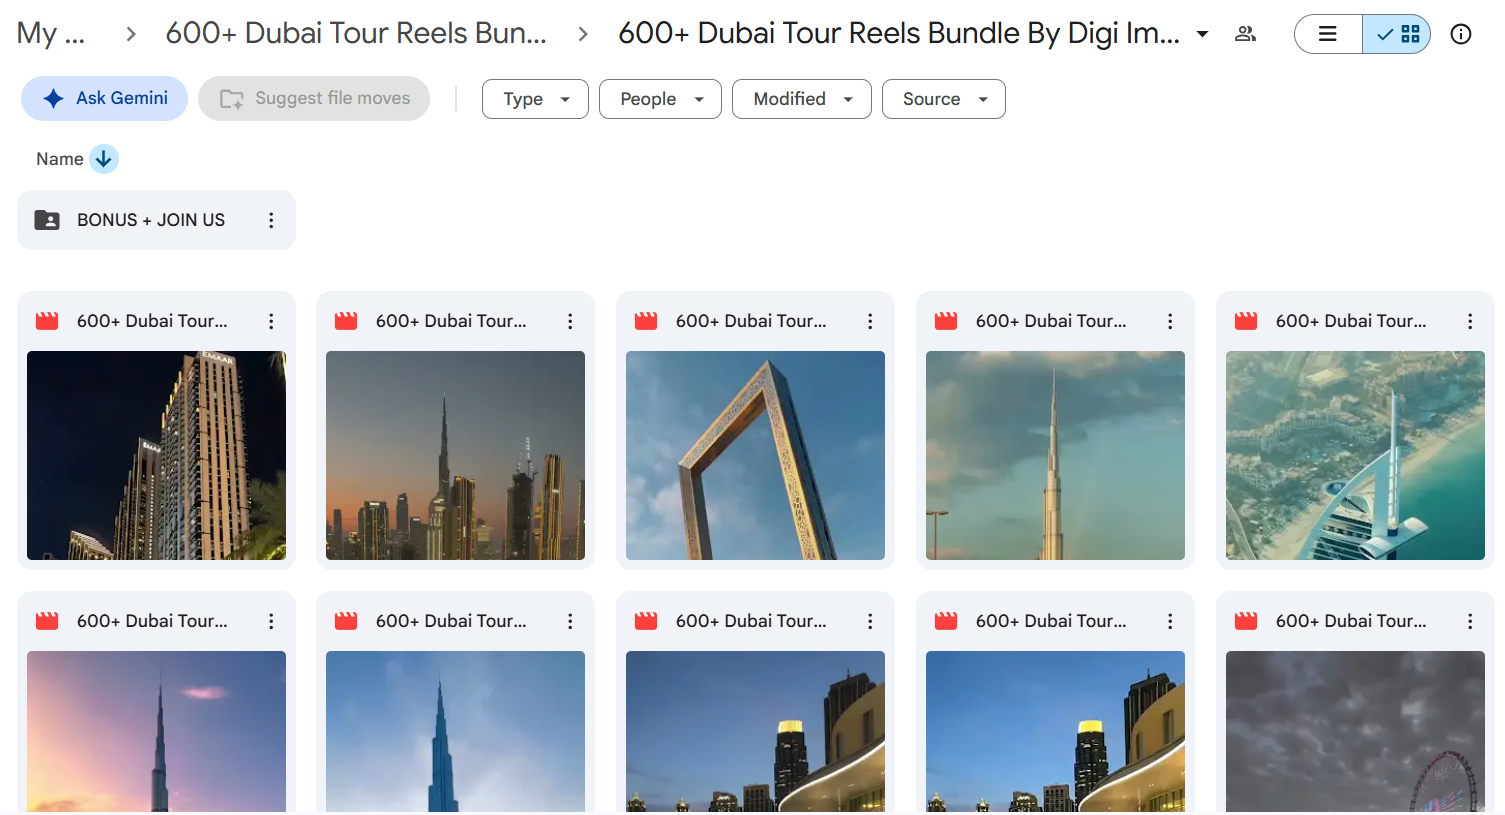Open the People filter dropdown
This screenshot has height=815, width=1505.
660,99
